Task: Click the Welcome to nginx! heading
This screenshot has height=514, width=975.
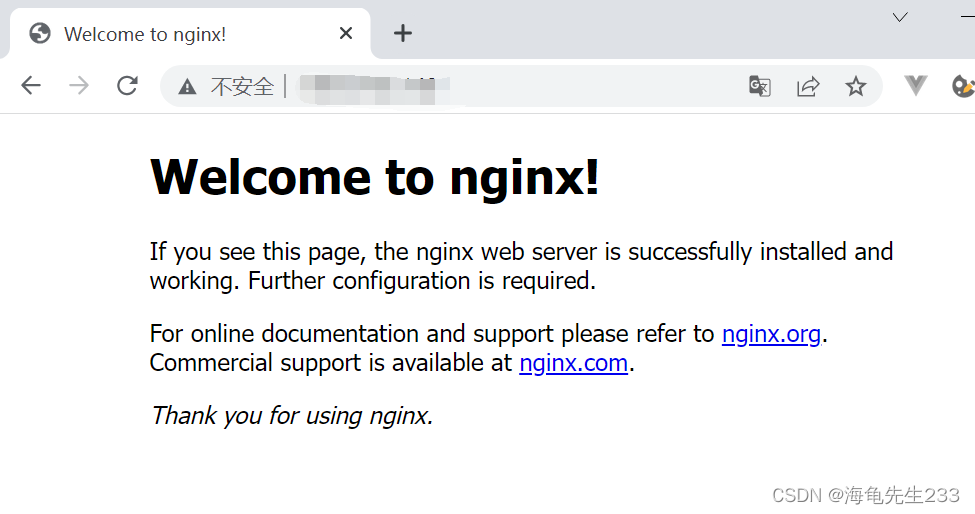Action: [x=375, y=177]
